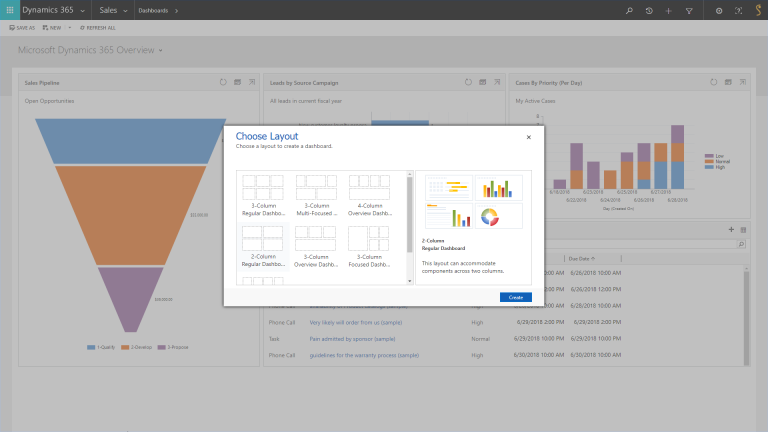Refresh the Cases By Priority chart
This screenshot has width=768, height=432.
tap(714, 82)
